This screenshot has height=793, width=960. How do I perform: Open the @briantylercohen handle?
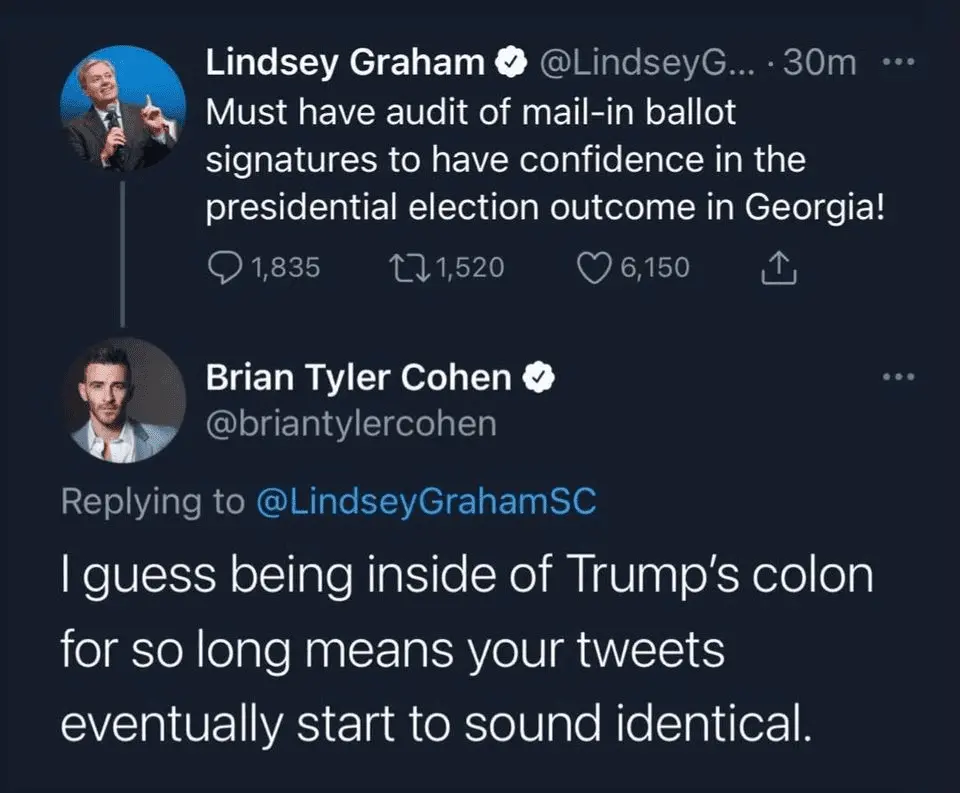pyautogui.click(x=351, y=423)
